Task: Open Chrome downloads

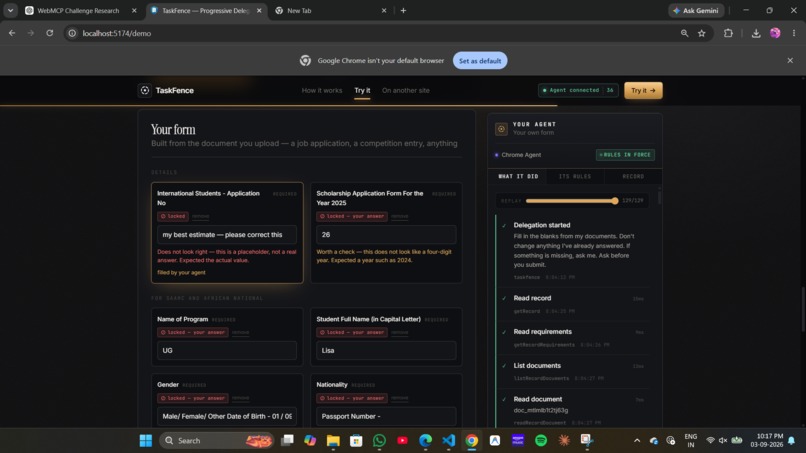Action: coord(756,33)
